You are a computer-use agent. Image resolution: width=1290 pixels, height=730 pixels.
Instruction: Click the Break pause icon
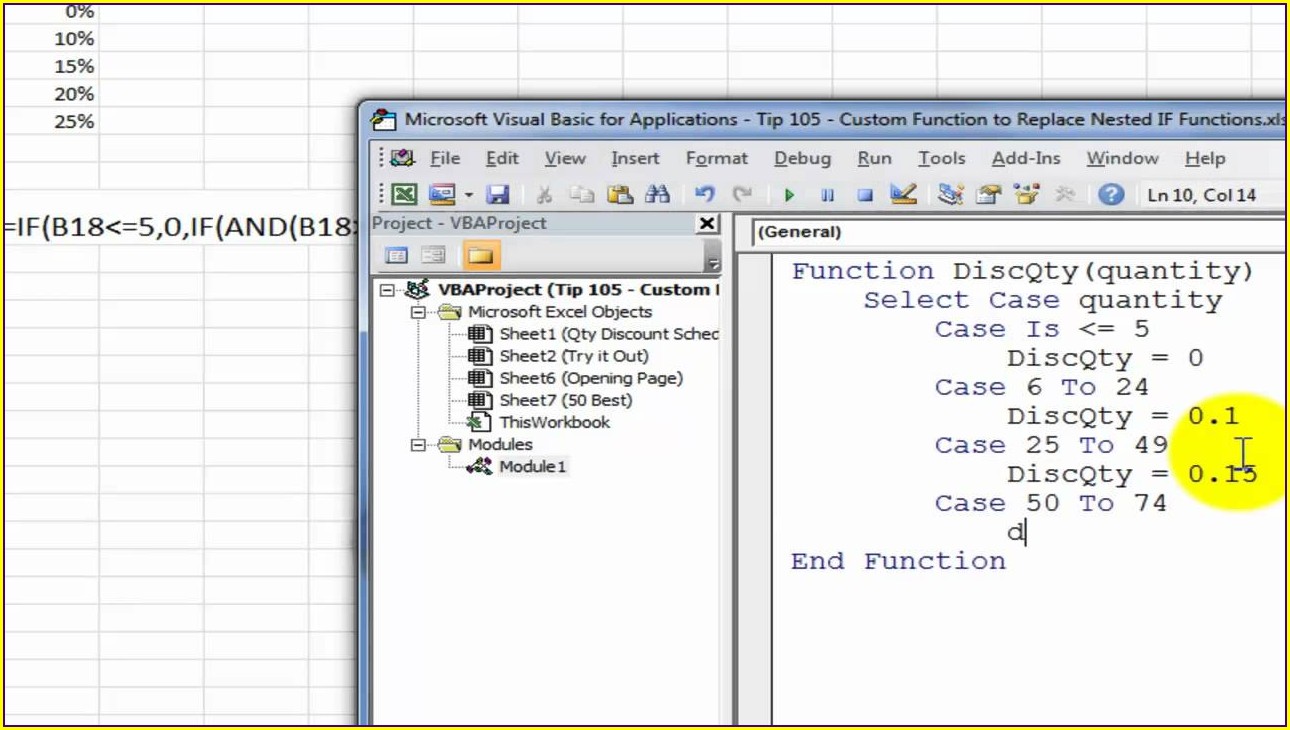(827, 195)
